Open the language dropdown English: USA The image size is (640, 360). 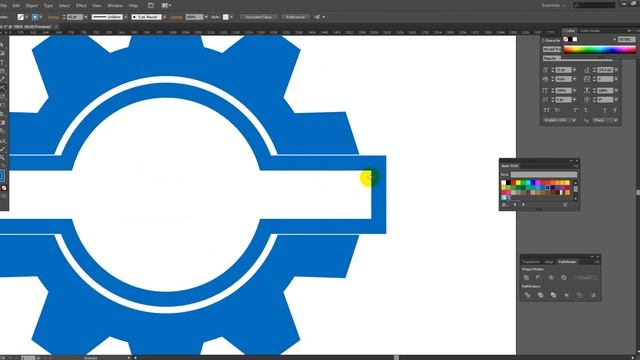point(560,120)
